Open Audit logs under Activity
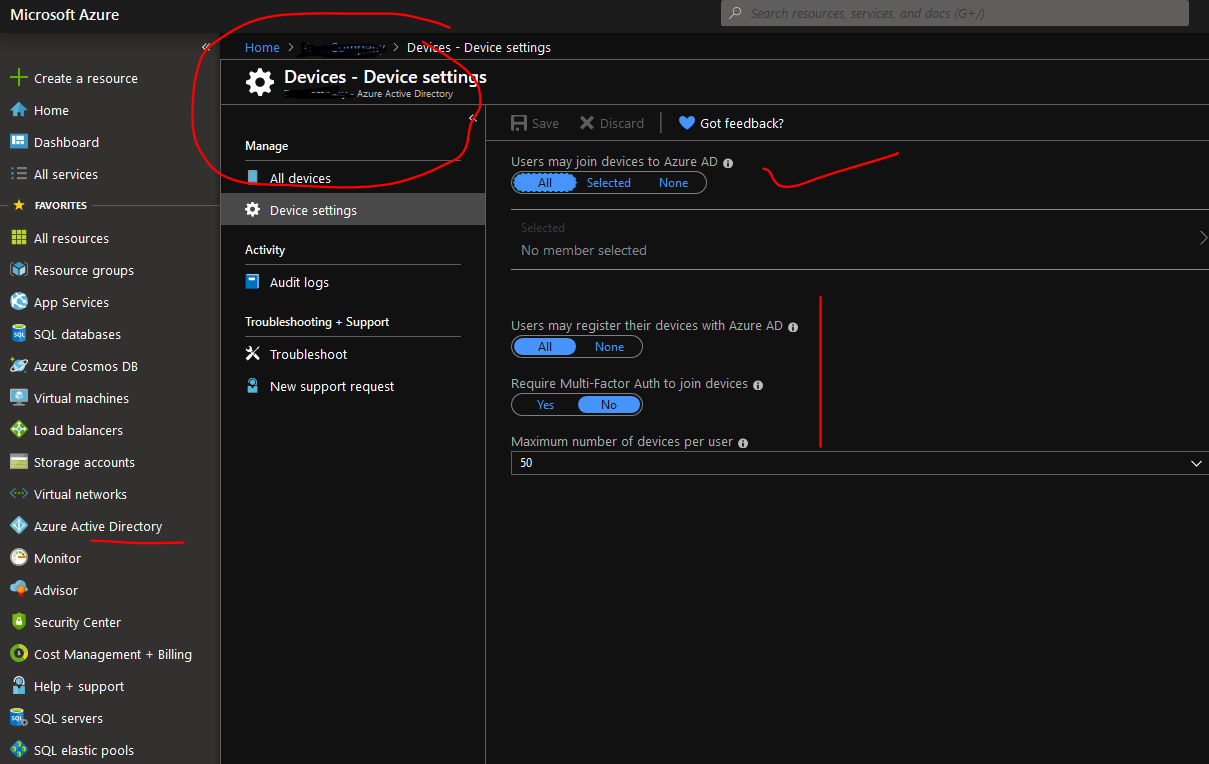The width and height of the screenshot is (1209, 764). (x=297, y=281)
